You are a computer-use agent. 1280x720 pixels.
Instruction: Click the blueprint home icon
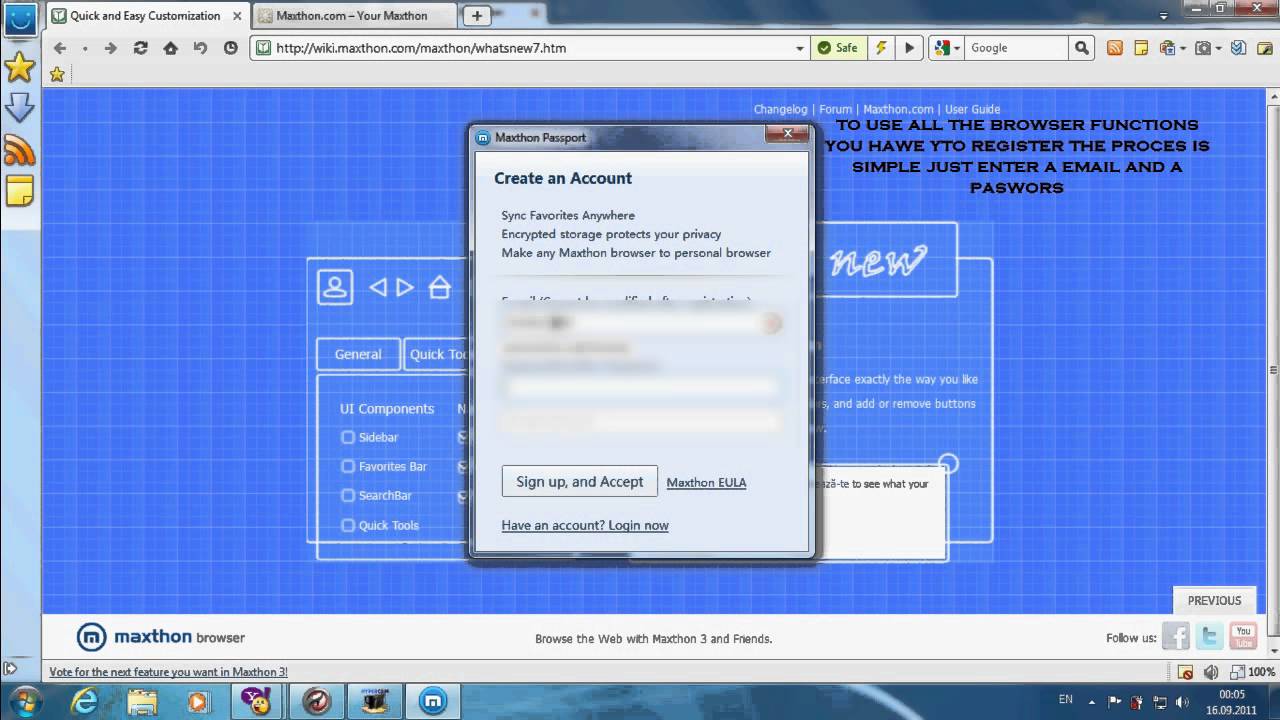(439, 287)
